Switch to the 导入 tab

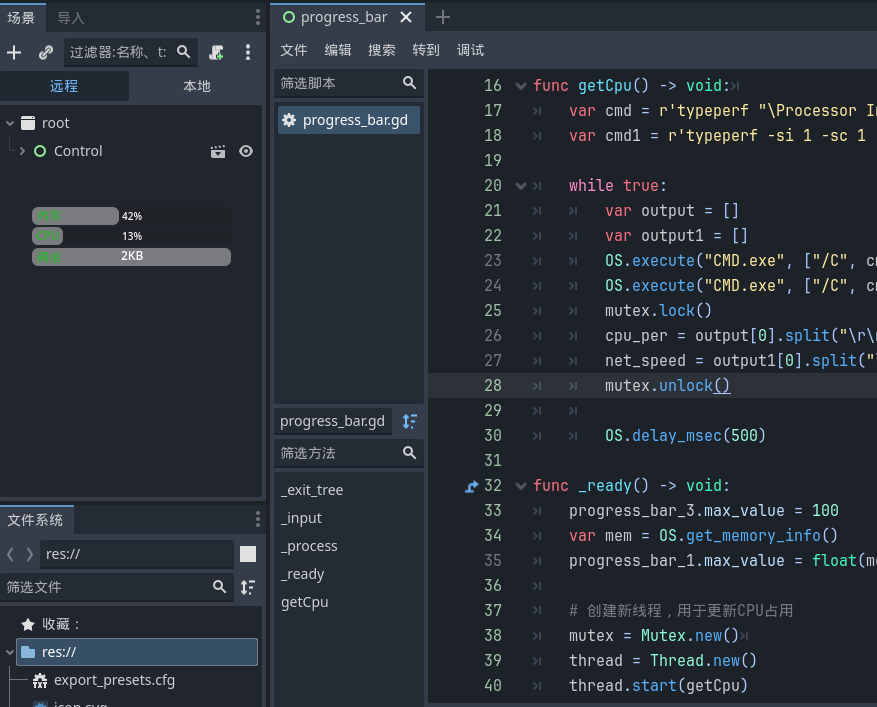click(70, 18)
